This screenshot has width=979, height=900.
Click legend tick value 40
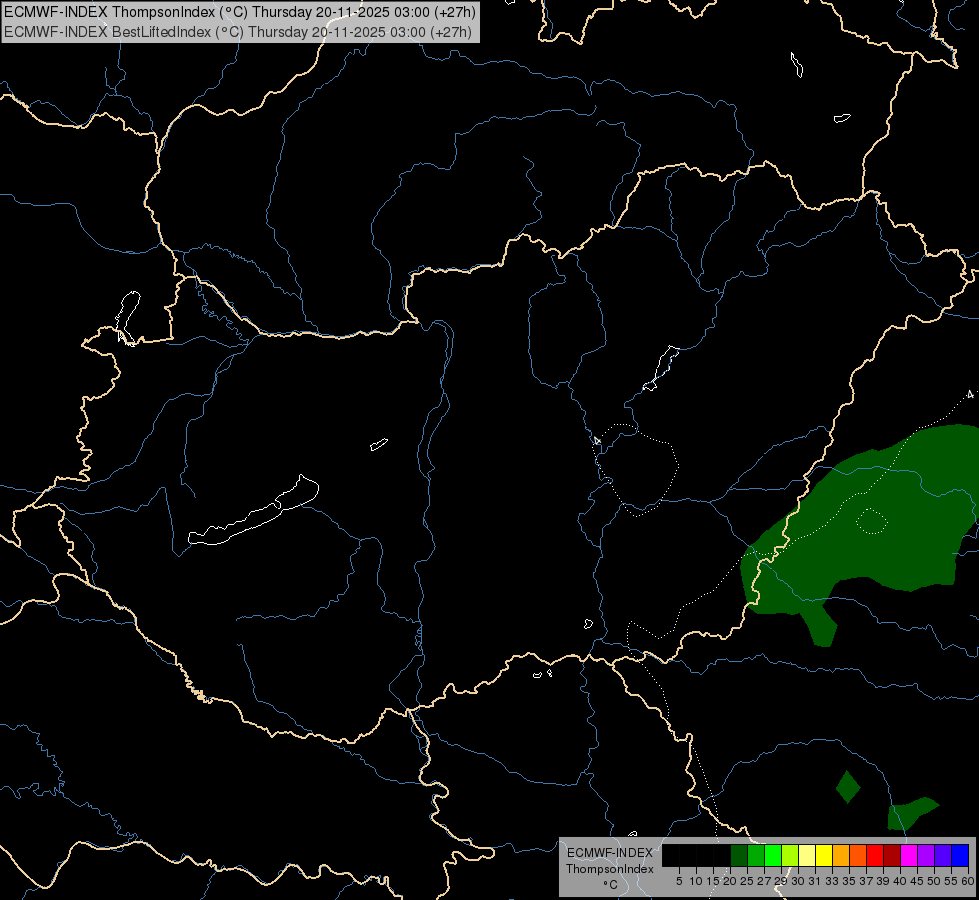(900, 881)
